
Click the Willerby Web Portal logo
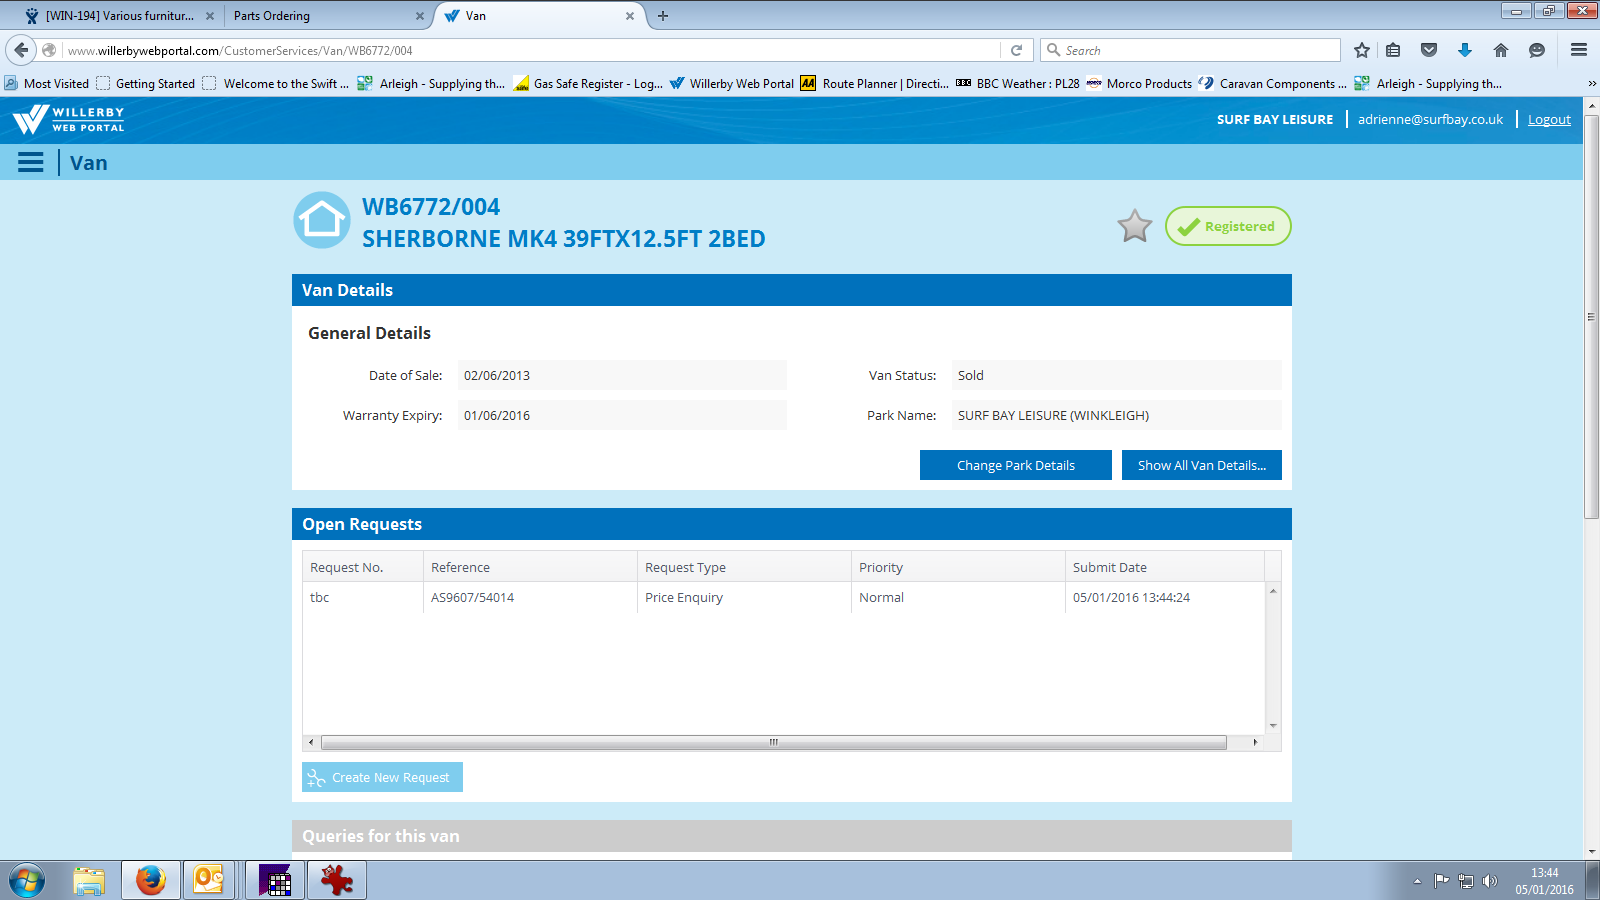(69, 120)
